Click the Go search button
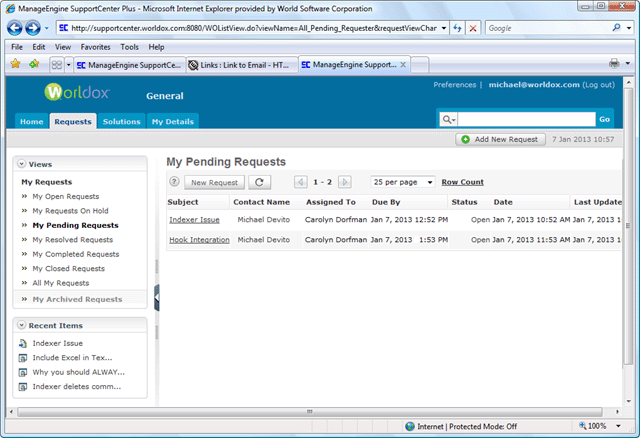This screenshot has height=438, width=640. [x=604, y=119]
